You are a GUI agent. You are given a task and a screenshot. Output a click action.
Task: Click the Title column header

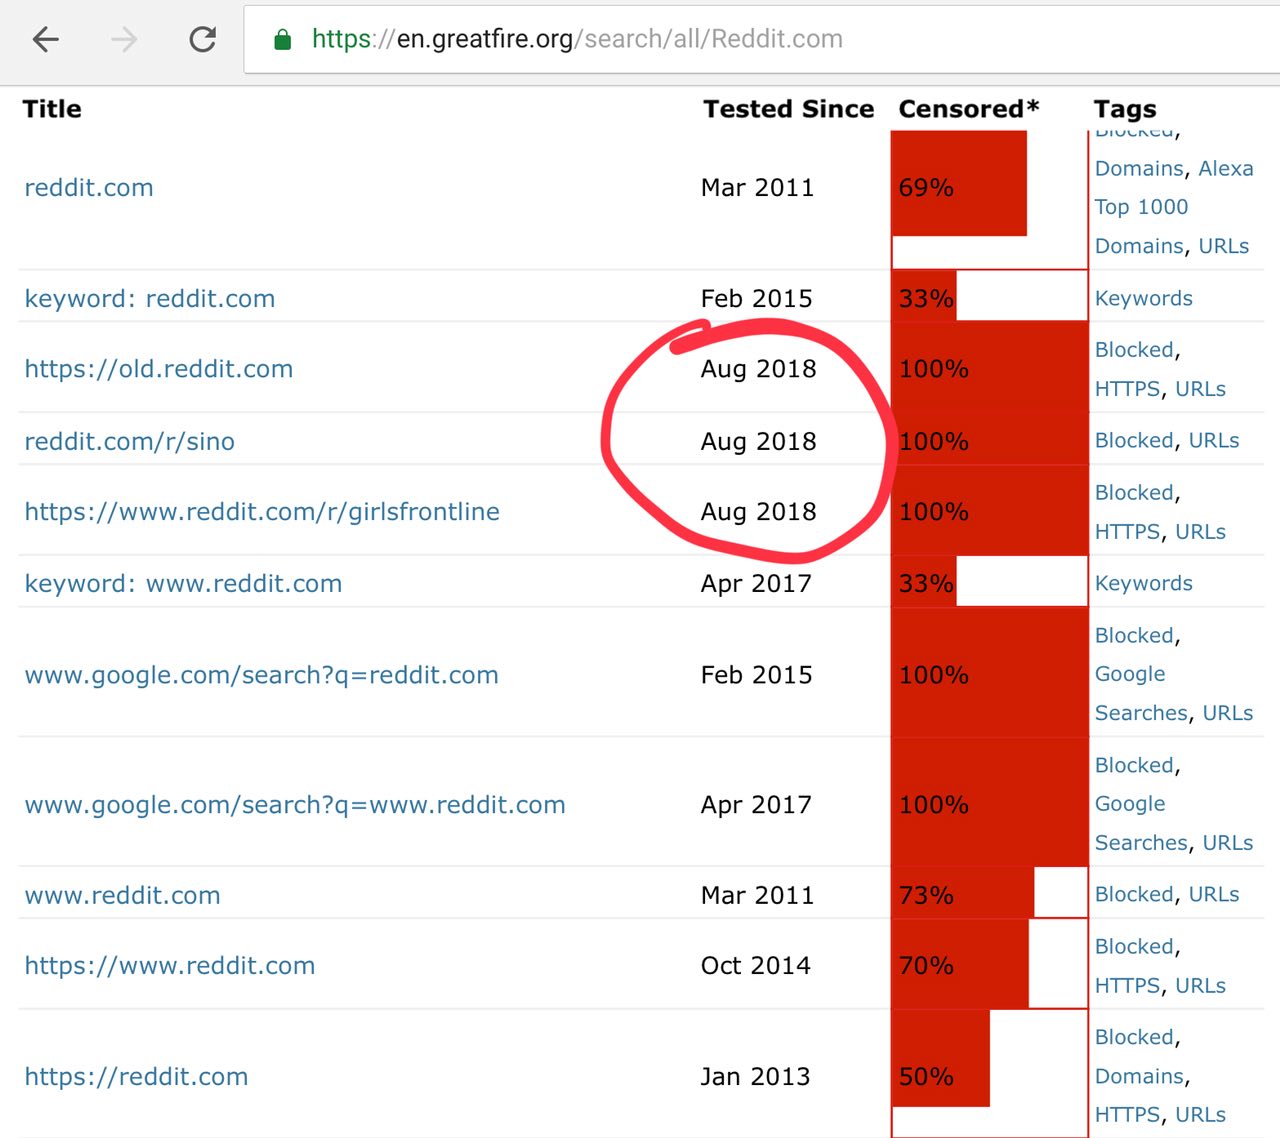(x=52, y=109)
